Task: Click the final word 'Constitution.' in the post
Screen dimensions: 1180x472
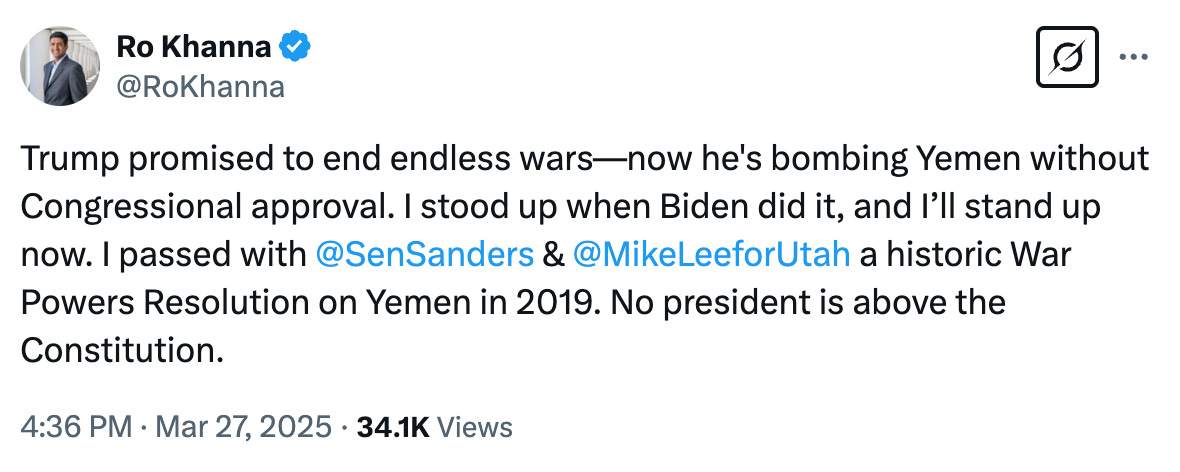Action: click(x=122, y=350)
